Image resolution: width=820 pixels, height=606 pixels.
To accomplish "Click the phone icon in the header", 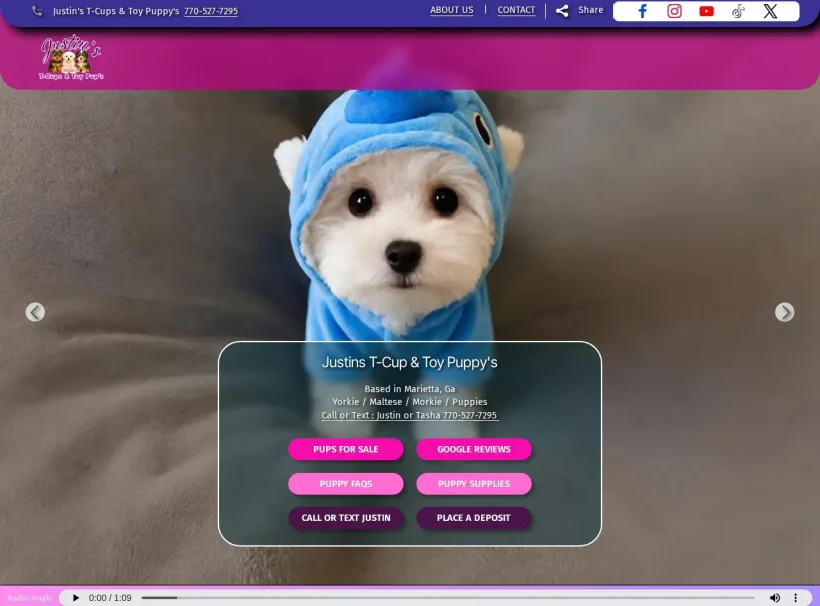I will point(37,10).
